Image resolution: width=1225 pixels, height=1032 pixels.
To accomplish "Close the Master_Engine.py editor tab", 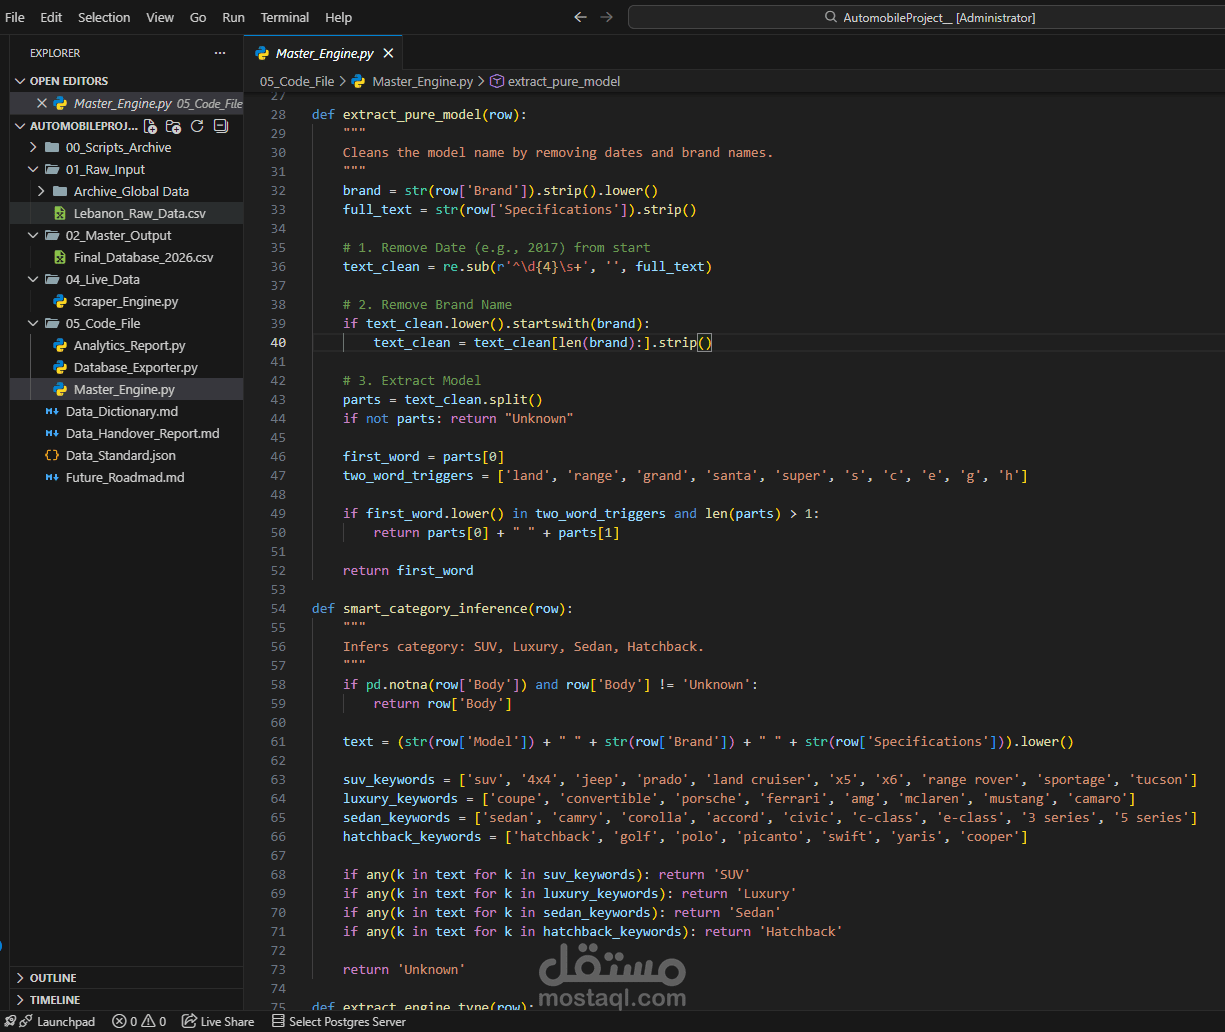I will pos(388,53).
